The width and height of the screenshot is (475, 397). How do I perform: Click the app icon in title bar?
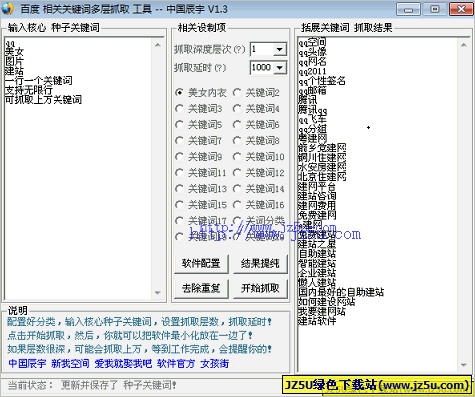7,9
